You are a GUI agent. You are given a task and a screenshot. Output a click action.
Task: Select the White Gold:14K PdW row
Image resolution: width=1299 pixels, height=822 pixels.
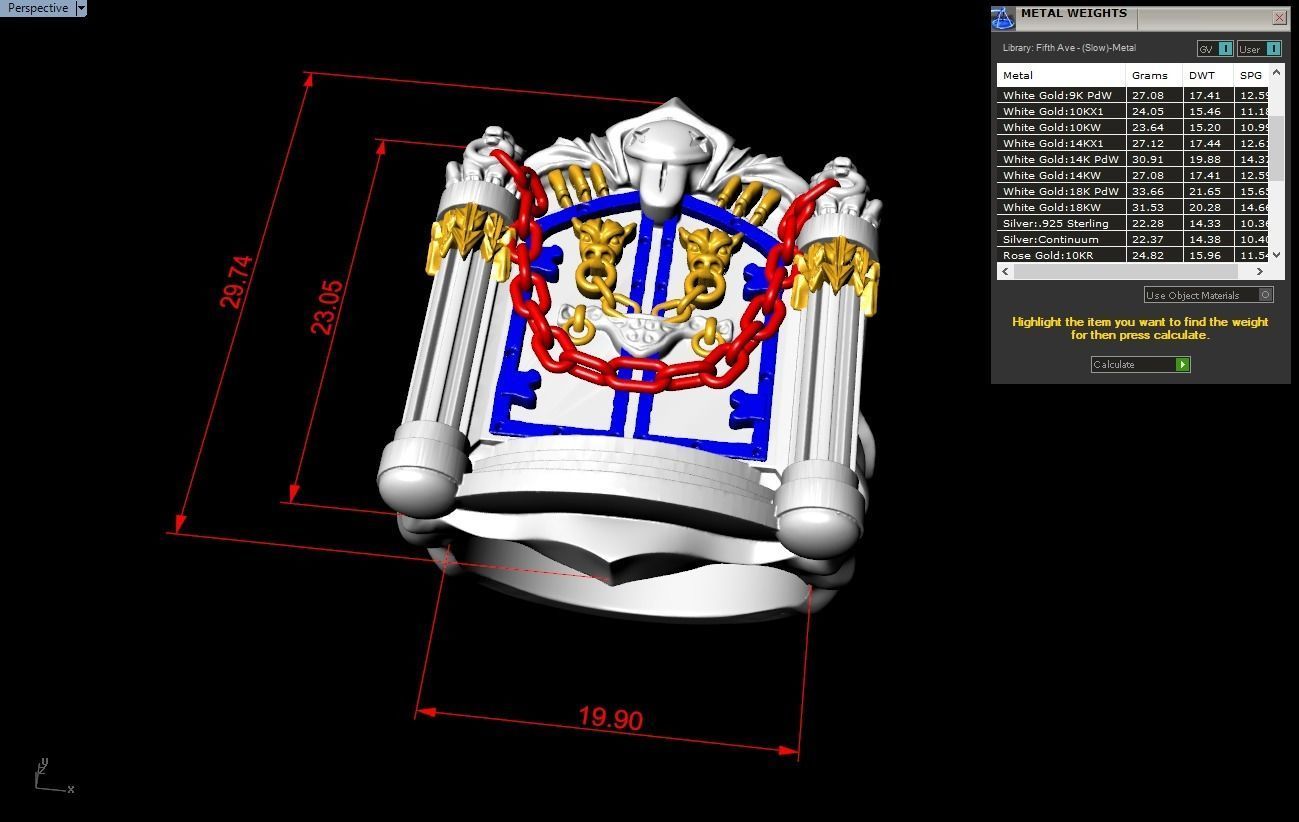[1133, 159]
